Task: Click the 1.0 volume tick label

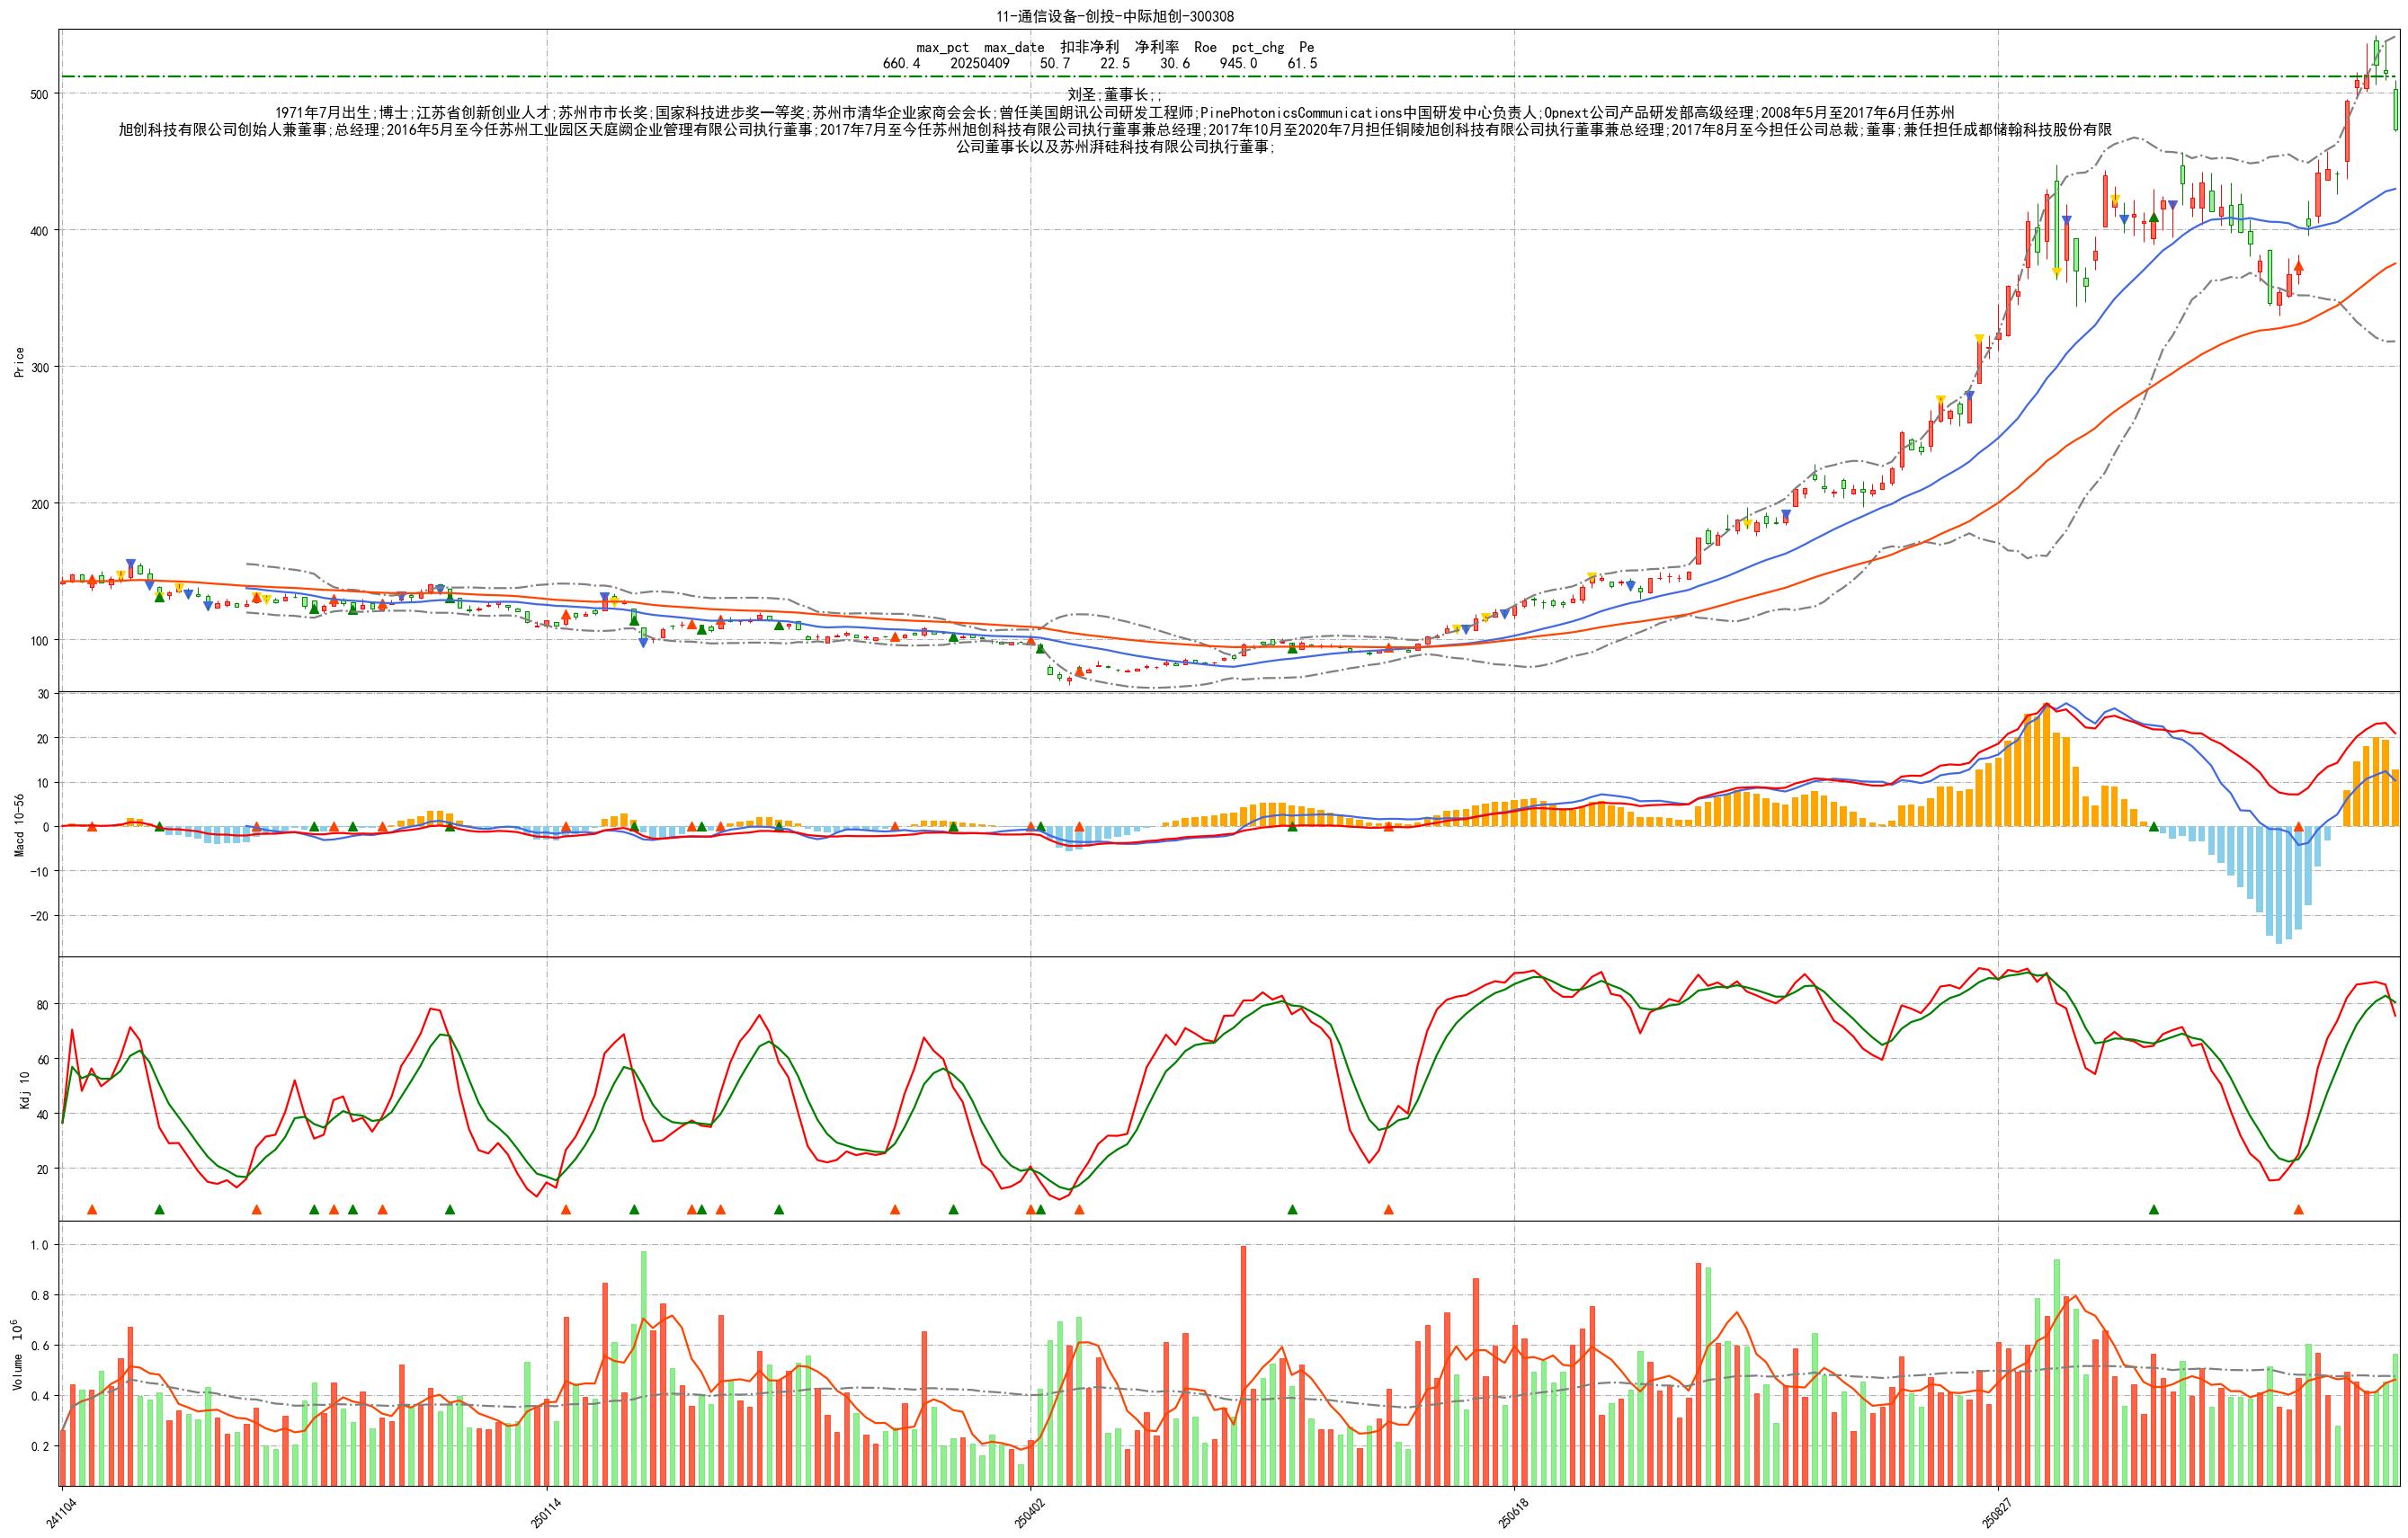Action: [x=39, y=1245]
